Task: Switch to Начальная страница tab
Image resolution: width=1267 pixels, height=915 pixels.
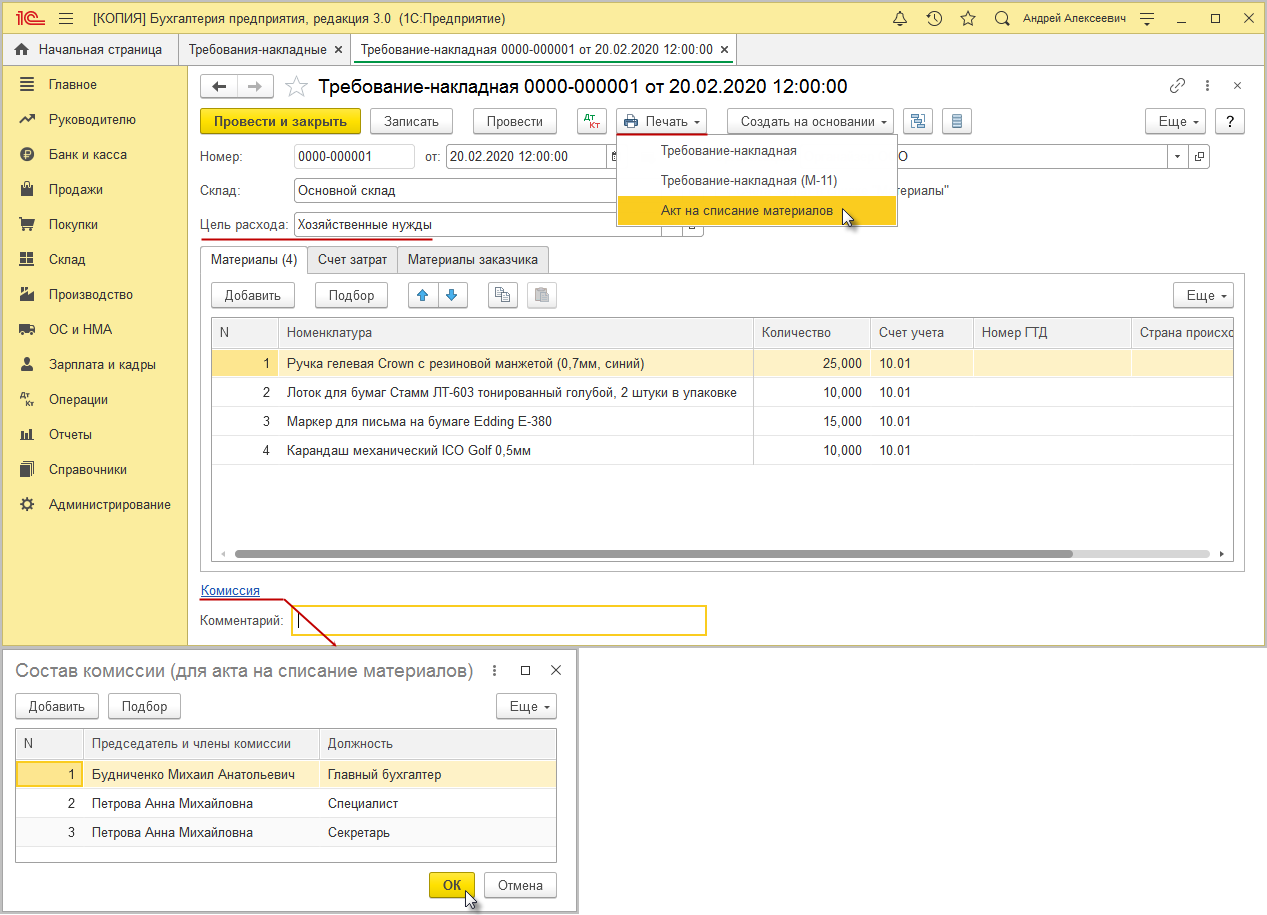Action: tap(89, 49)
